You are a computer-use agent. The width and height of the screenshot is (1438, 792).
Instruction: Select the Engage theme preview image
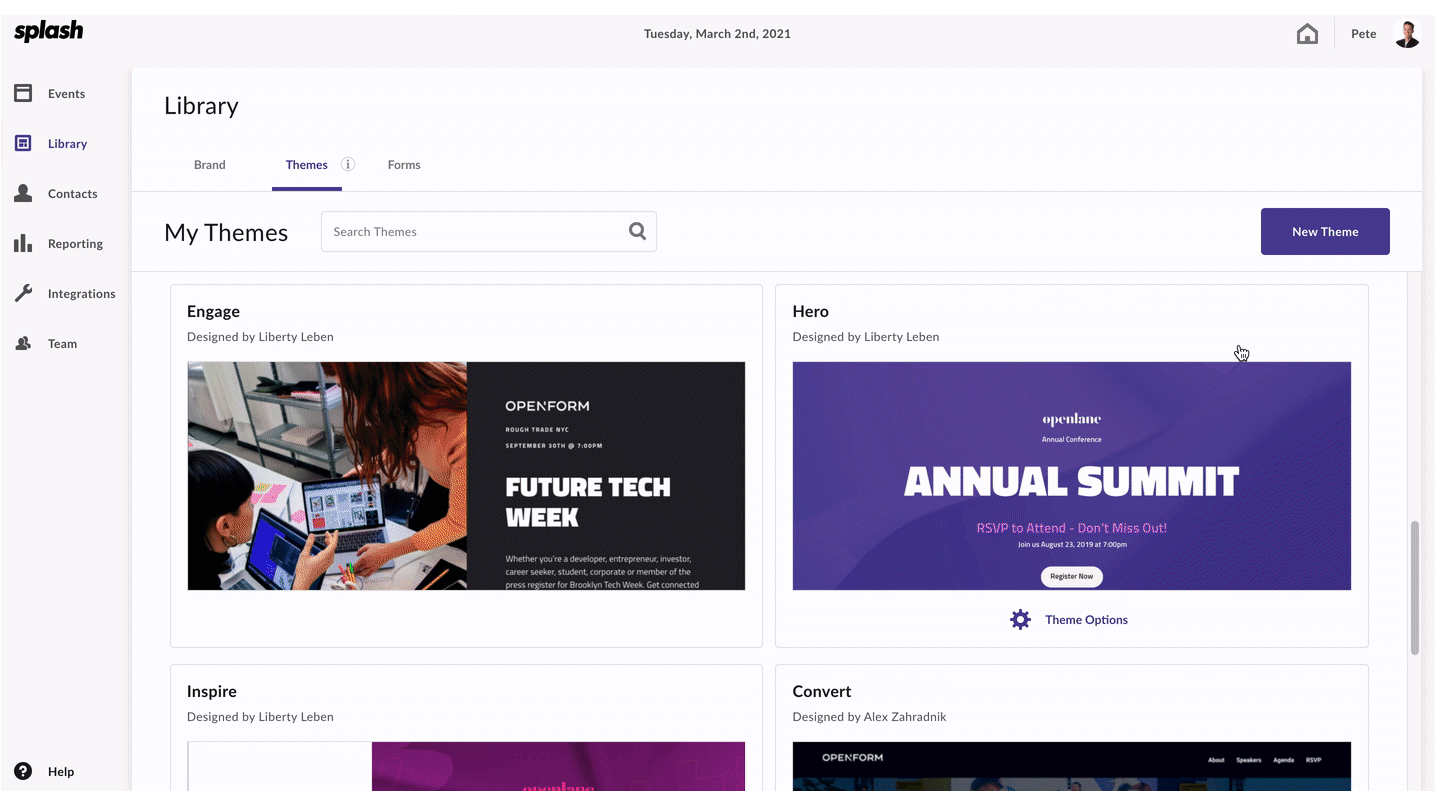coord(466,476)
